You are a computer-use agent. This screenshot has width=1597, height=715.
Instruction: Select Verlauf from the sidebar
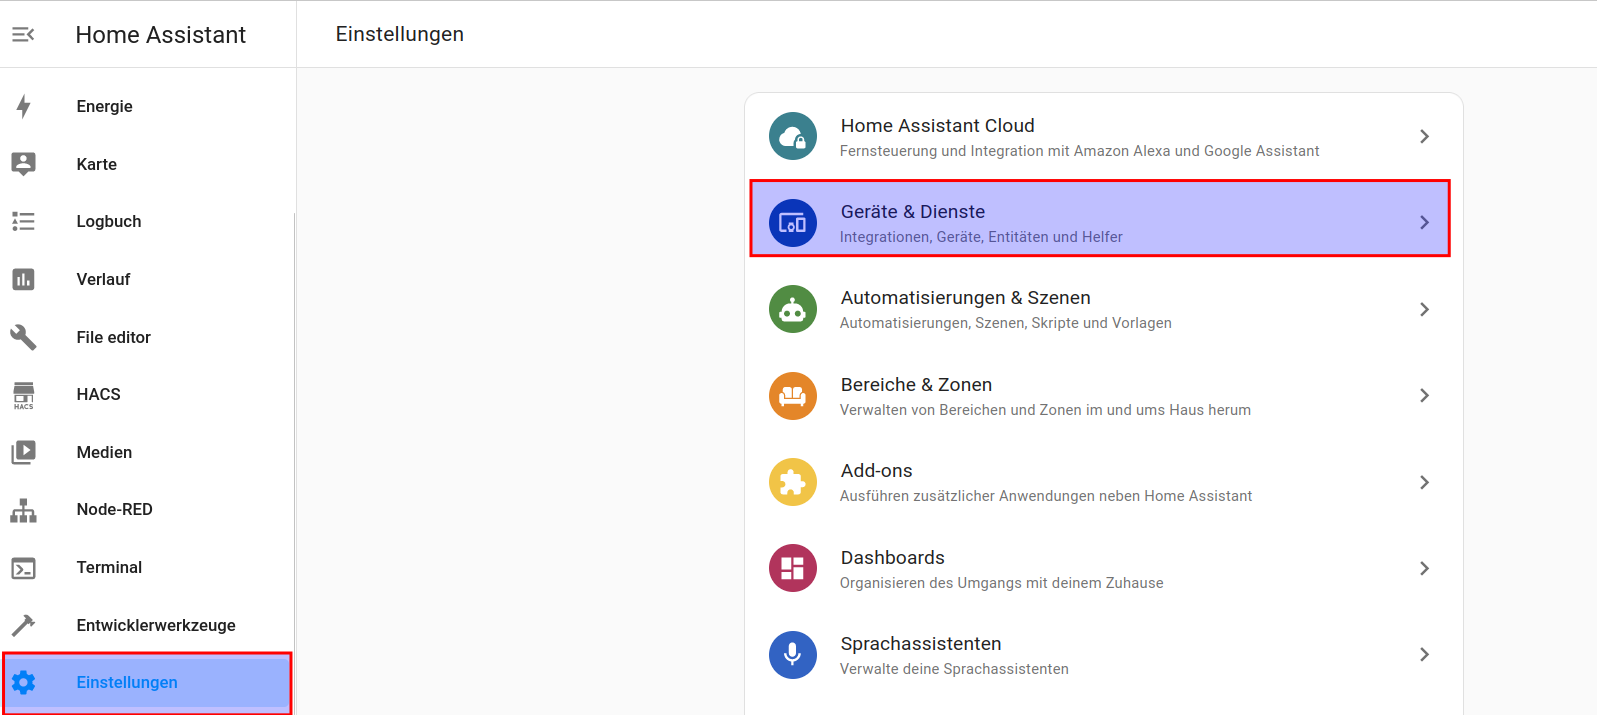click(x=104, y=280)
